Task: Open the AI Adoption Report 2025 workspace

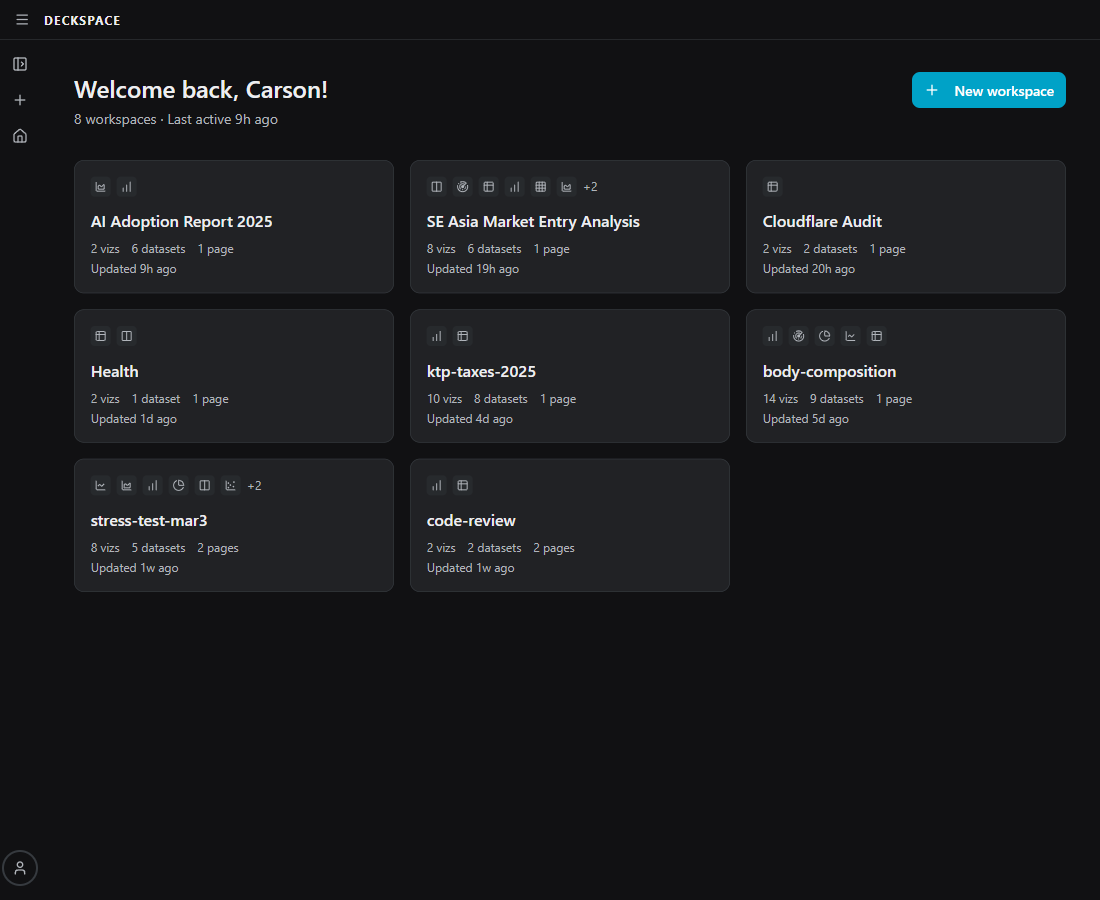Action: coord(181,221)
